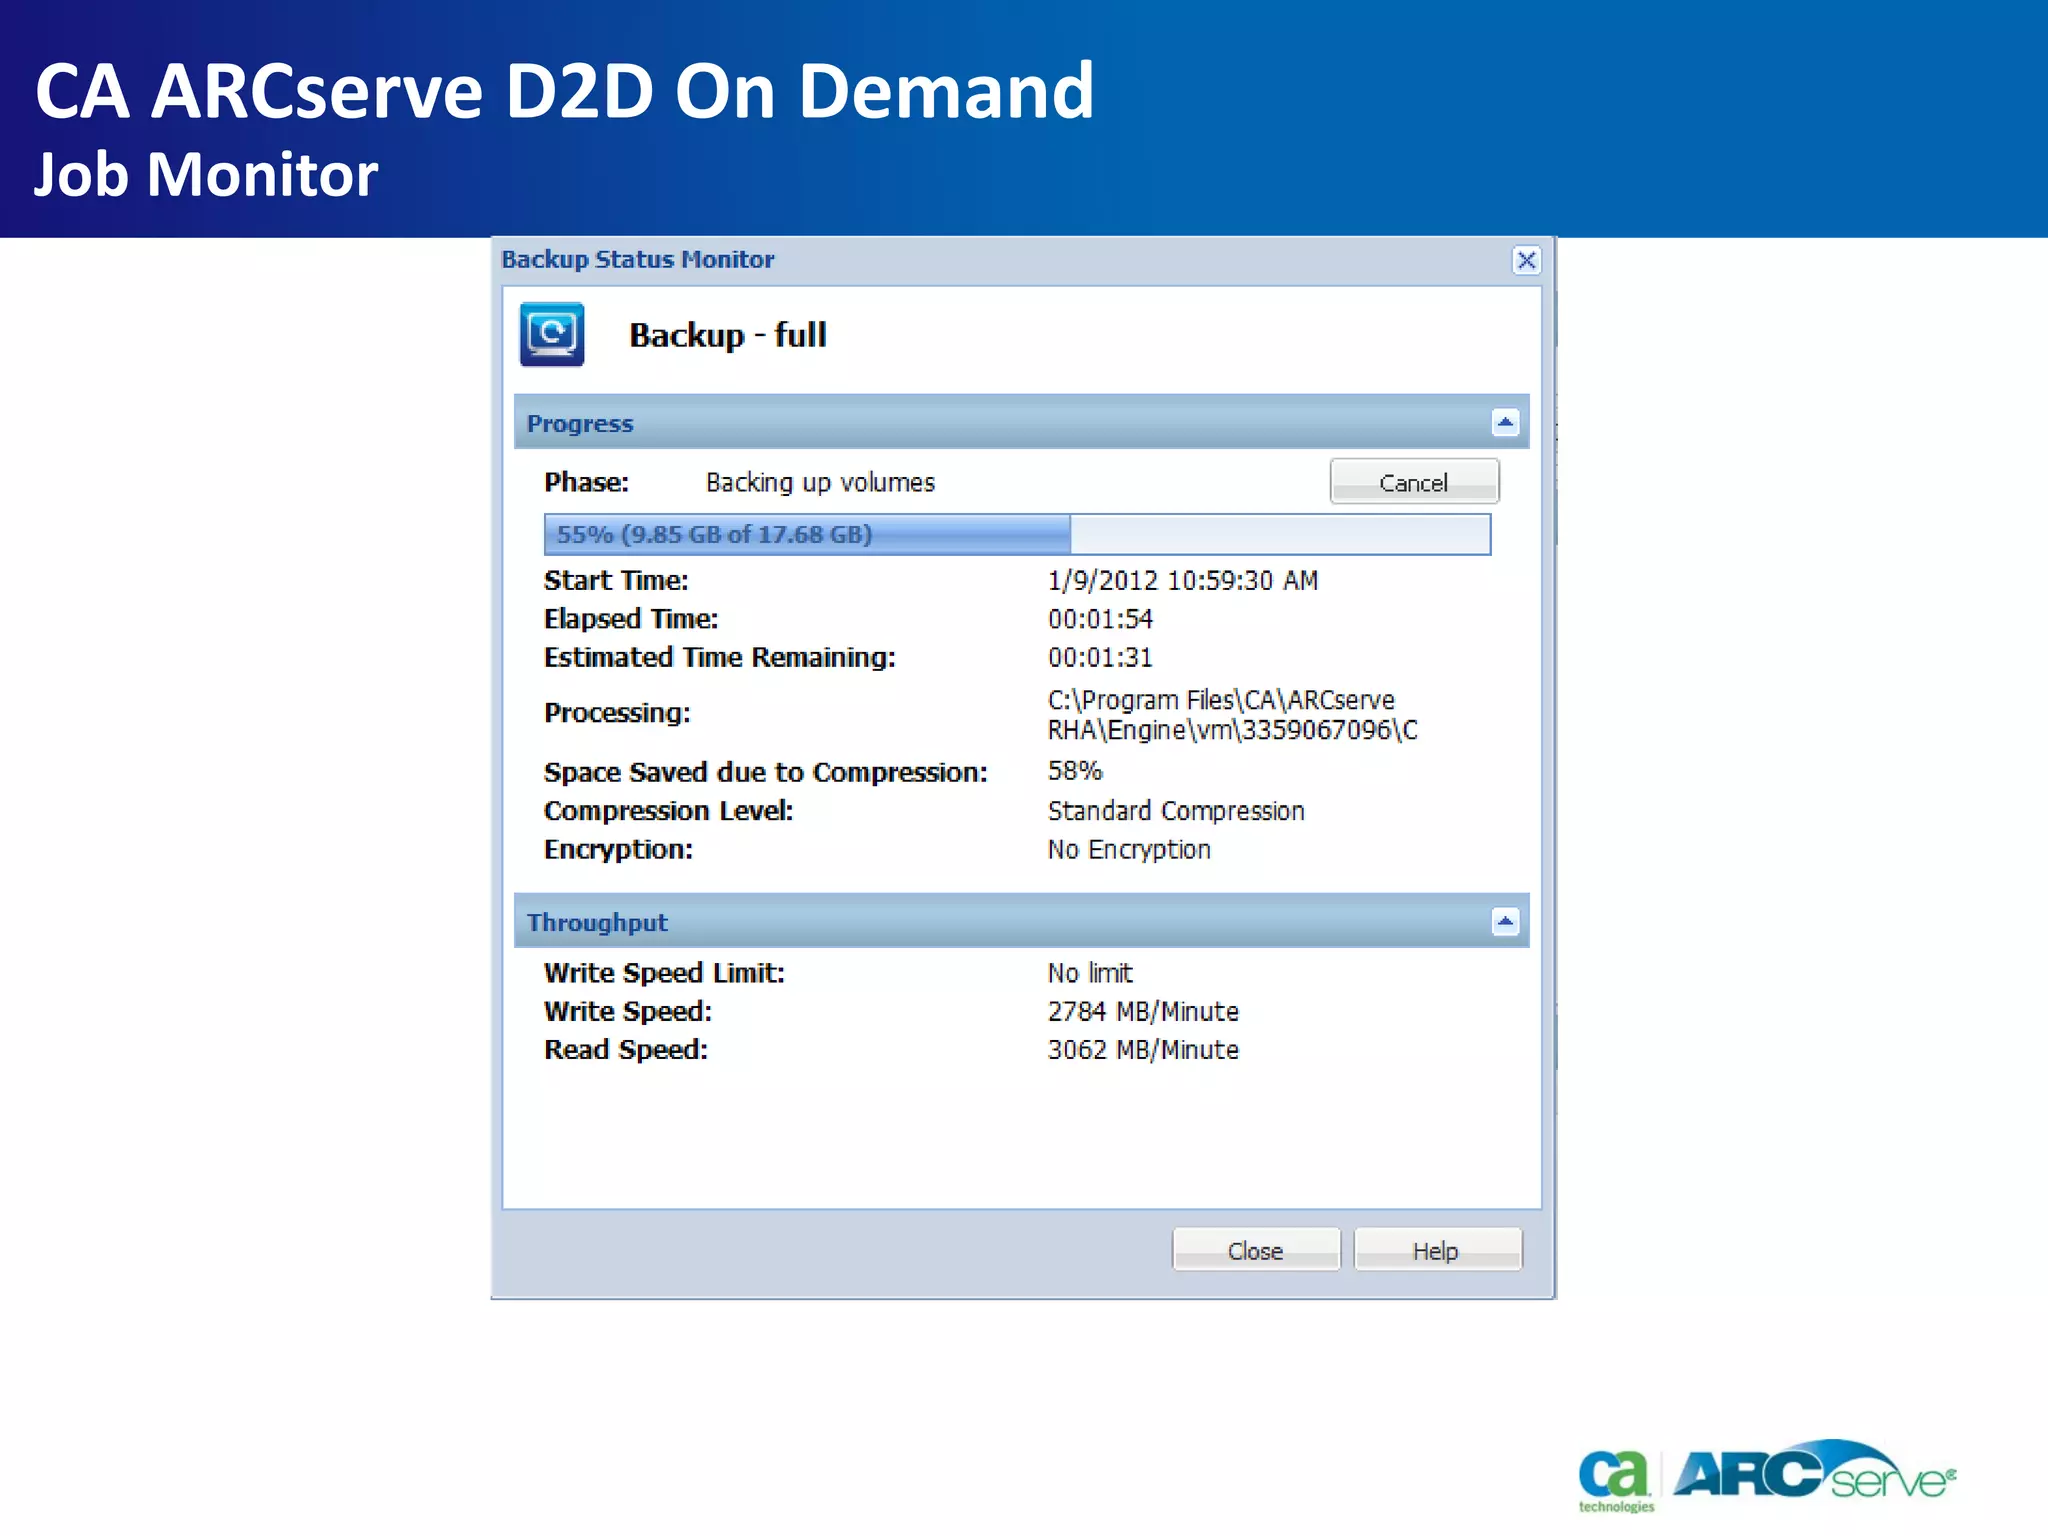Close the Backup Status Monitor window with X
The image size is (2048, 1536).
(1526, 261)
